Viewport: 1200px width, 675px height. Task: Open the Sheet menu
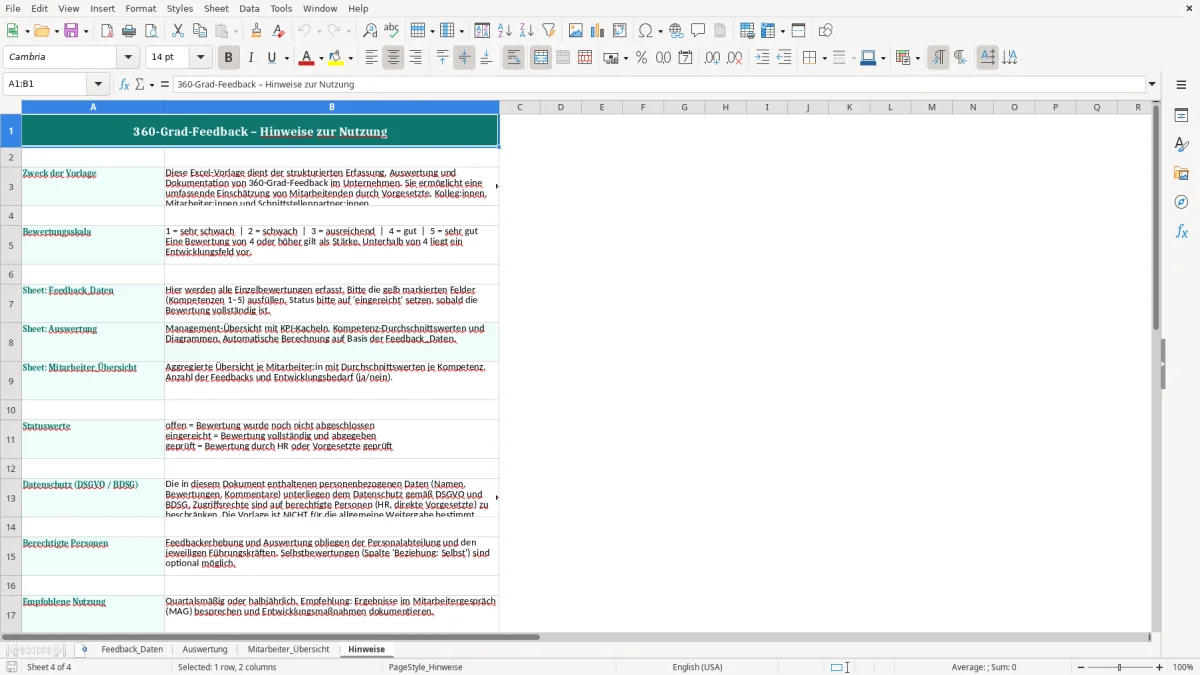click(x=216, y=8)
